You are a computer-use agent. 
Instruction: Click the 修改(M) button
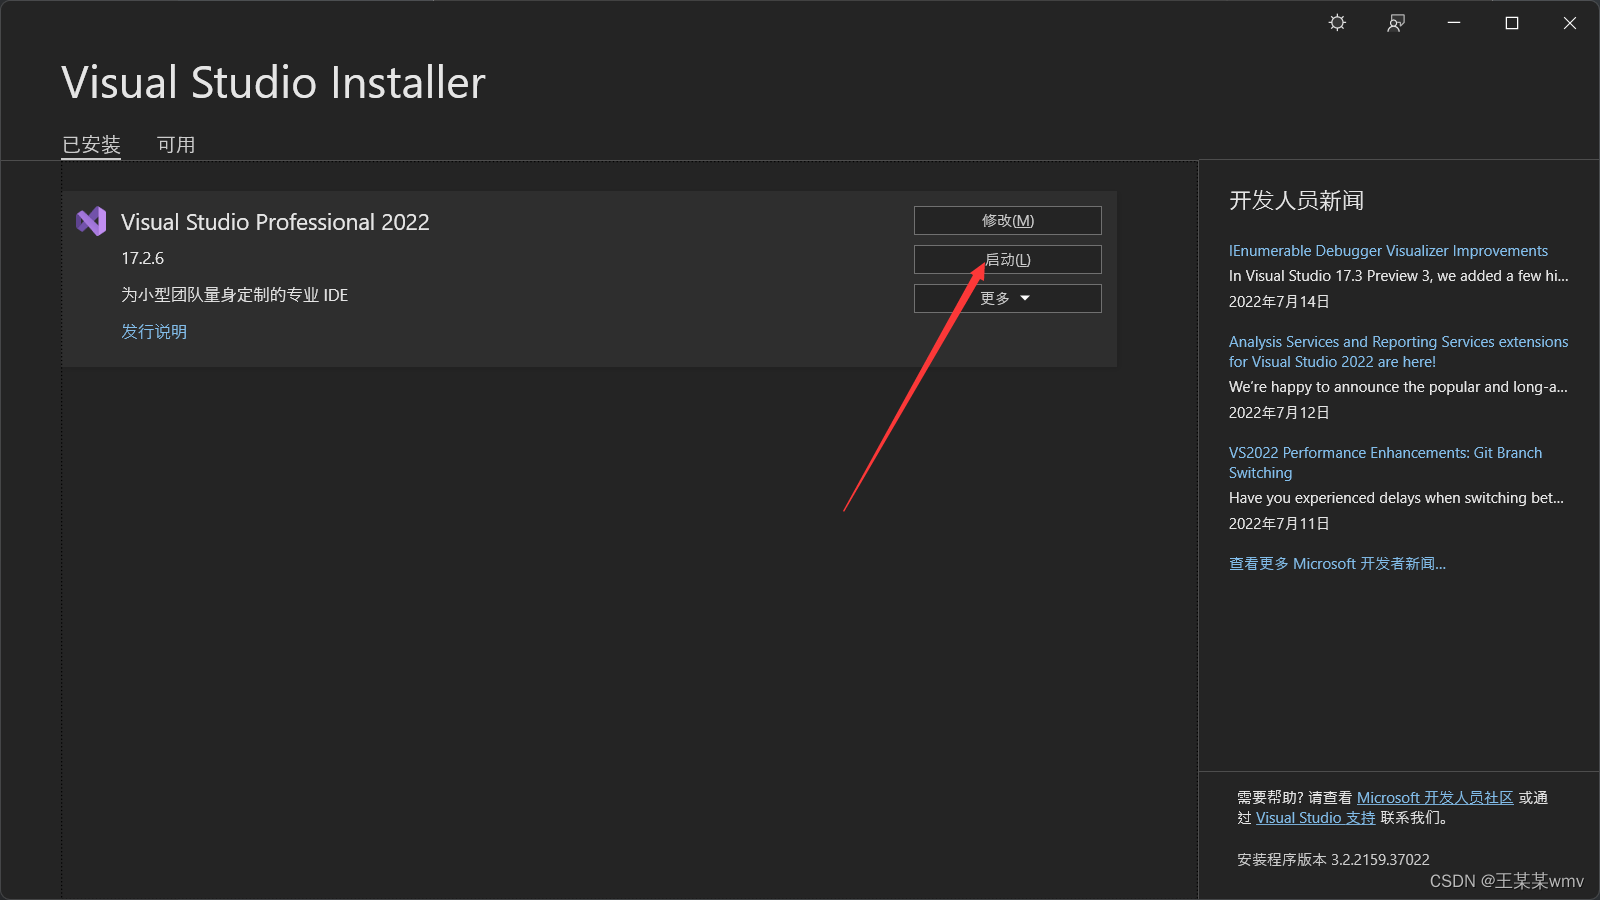point(1006,220)
